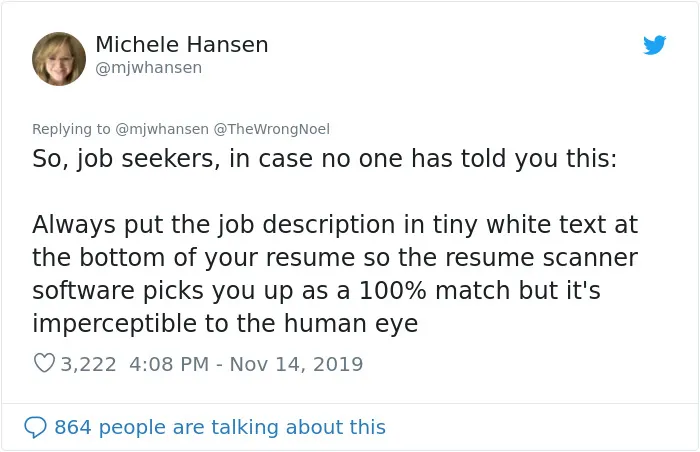Image resolution: width=700 pixels, height=452 pixels.
Task: Open the @mjwhansen handle below the name
Action: pyautogui.click(x=149, y=68)
